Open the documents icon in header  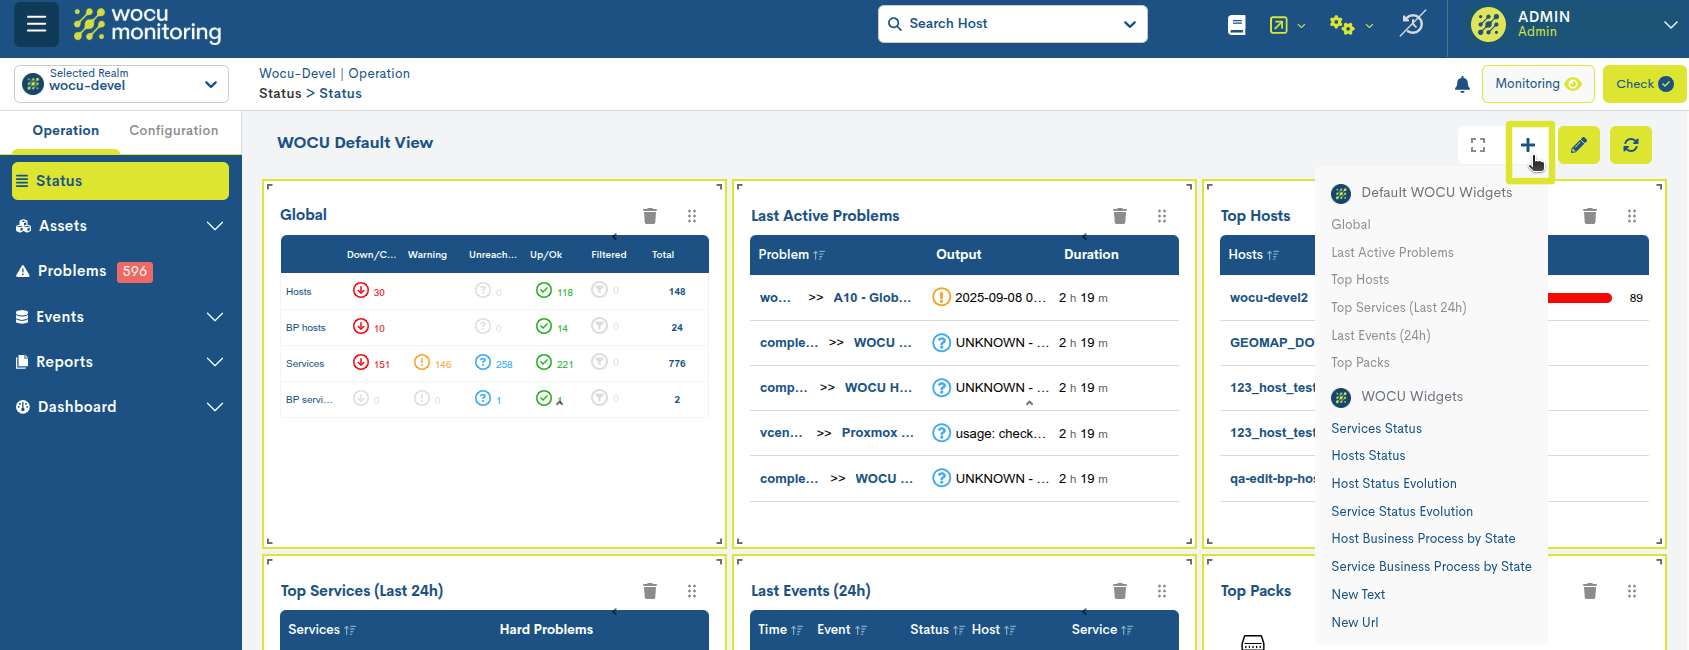coord(1237,25)
